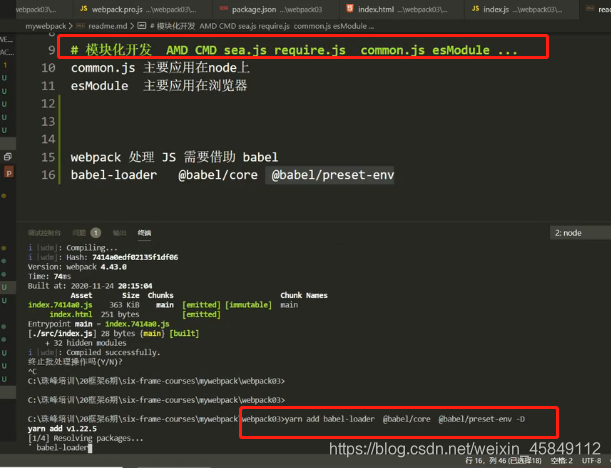This screenshot has width=611, height=468.
Task: Click line number 12 in the gutter
Action: [48, 104]
